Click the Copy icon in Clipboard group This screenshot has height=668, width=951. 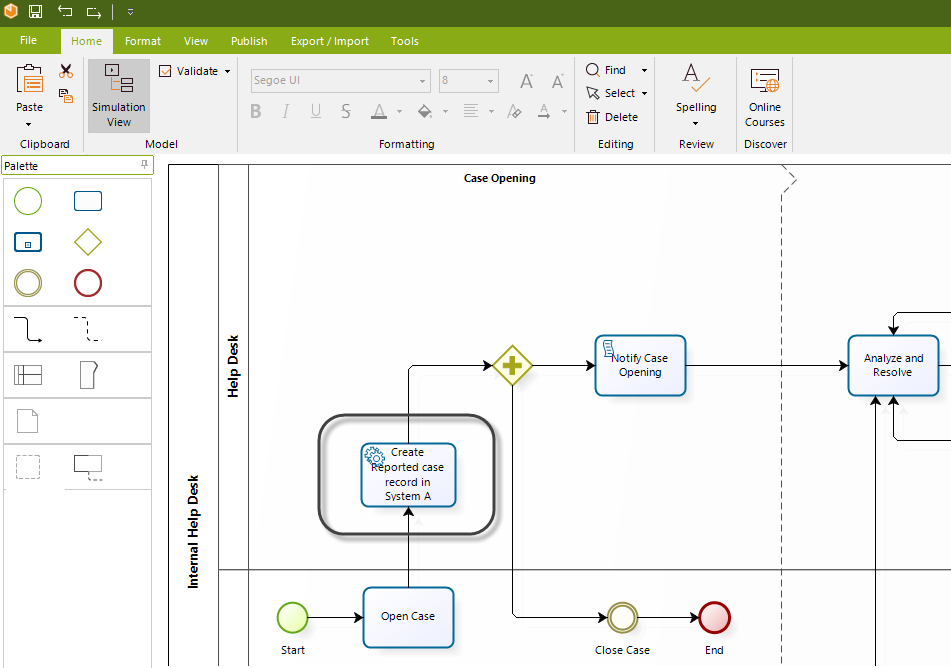[66, 95]
